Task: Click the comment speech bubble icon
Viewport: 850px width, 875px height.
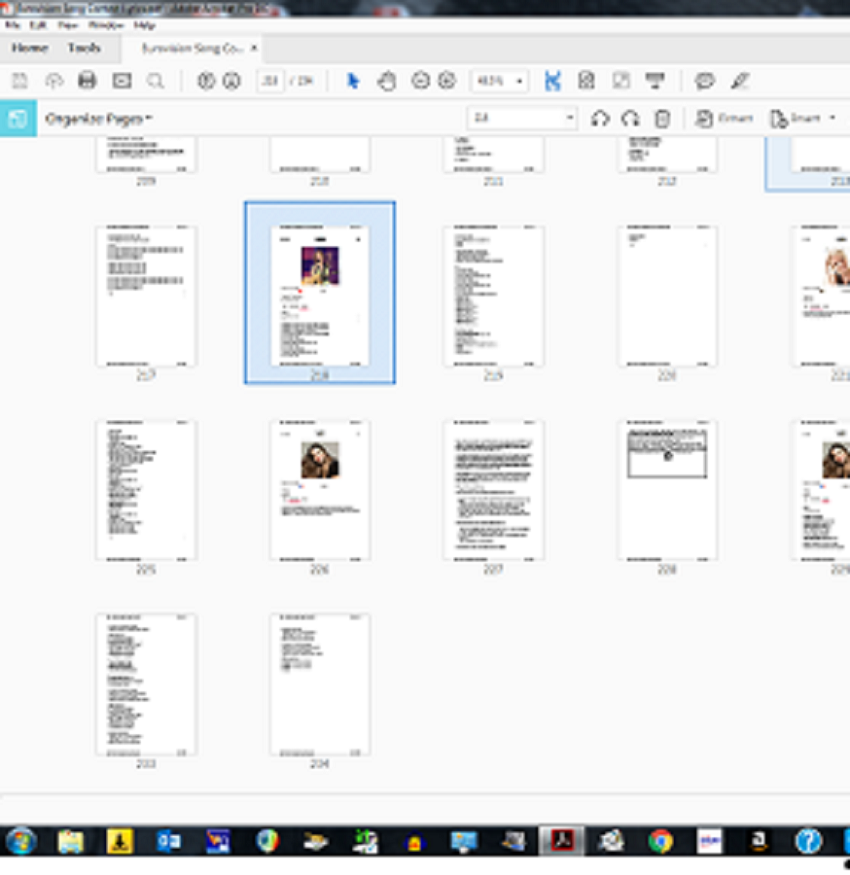Action: [x=705, y=81]
